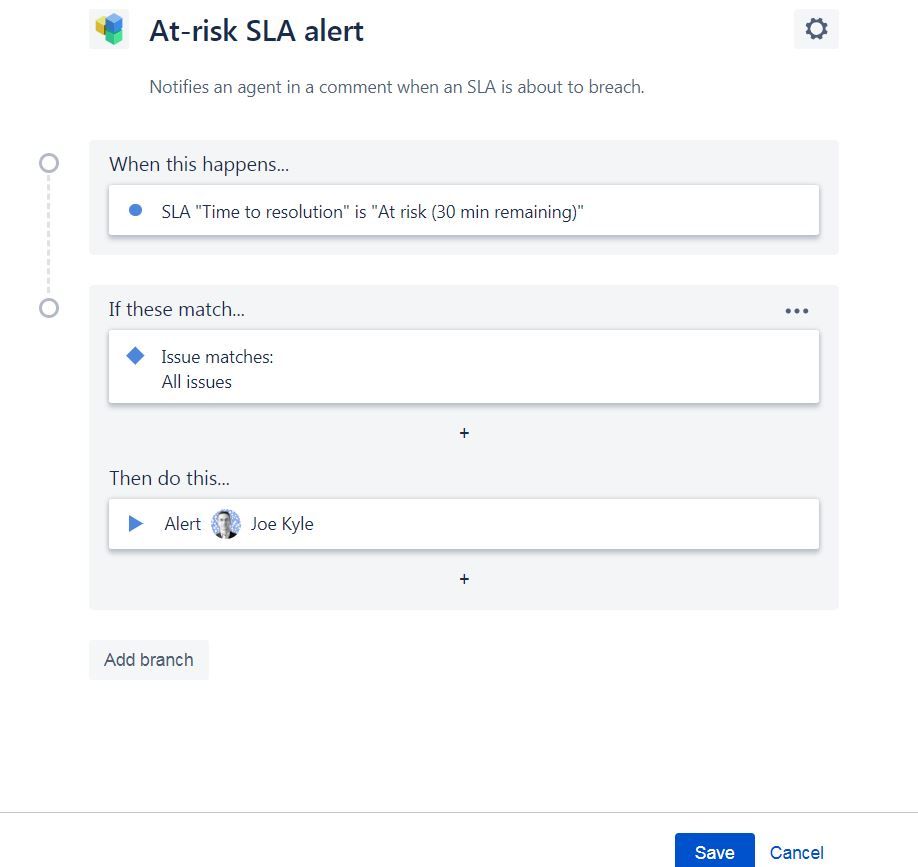Click the blue diamond condition icon
Image resolution: width=918 pixels, height=867 pixels.
click(x=137, y=355)
